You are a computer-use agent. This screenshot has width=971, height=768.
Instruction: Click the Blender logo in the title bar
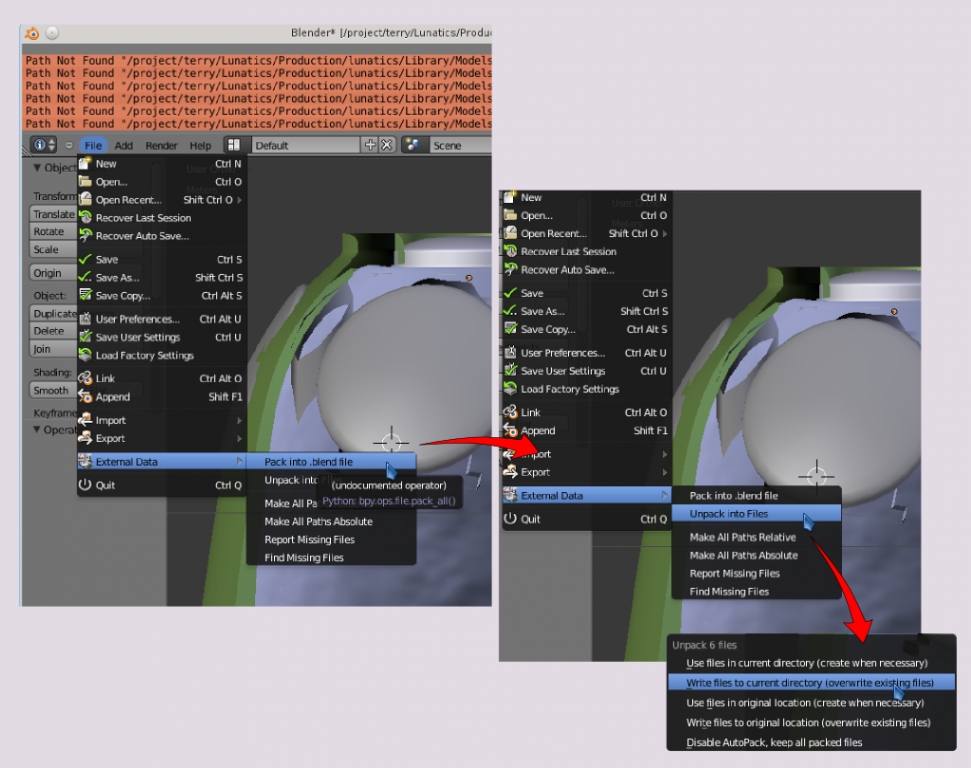tap(32, 33)
